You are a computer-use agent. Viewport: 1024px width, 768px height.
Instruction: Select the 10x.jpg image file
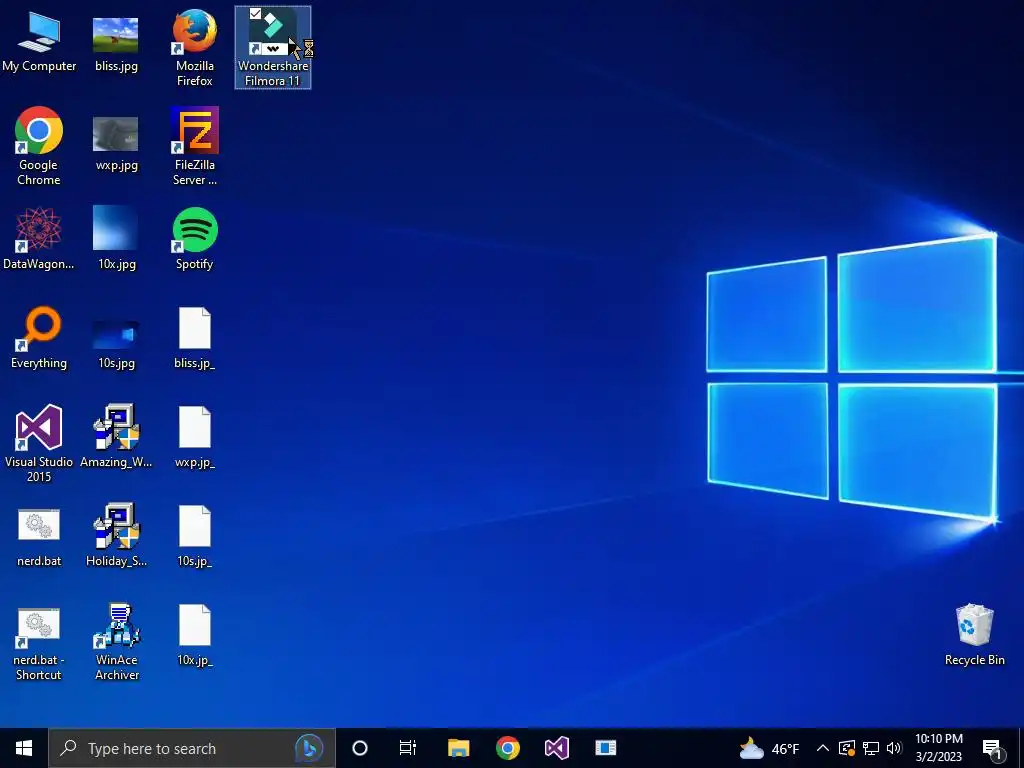(116, 238)
